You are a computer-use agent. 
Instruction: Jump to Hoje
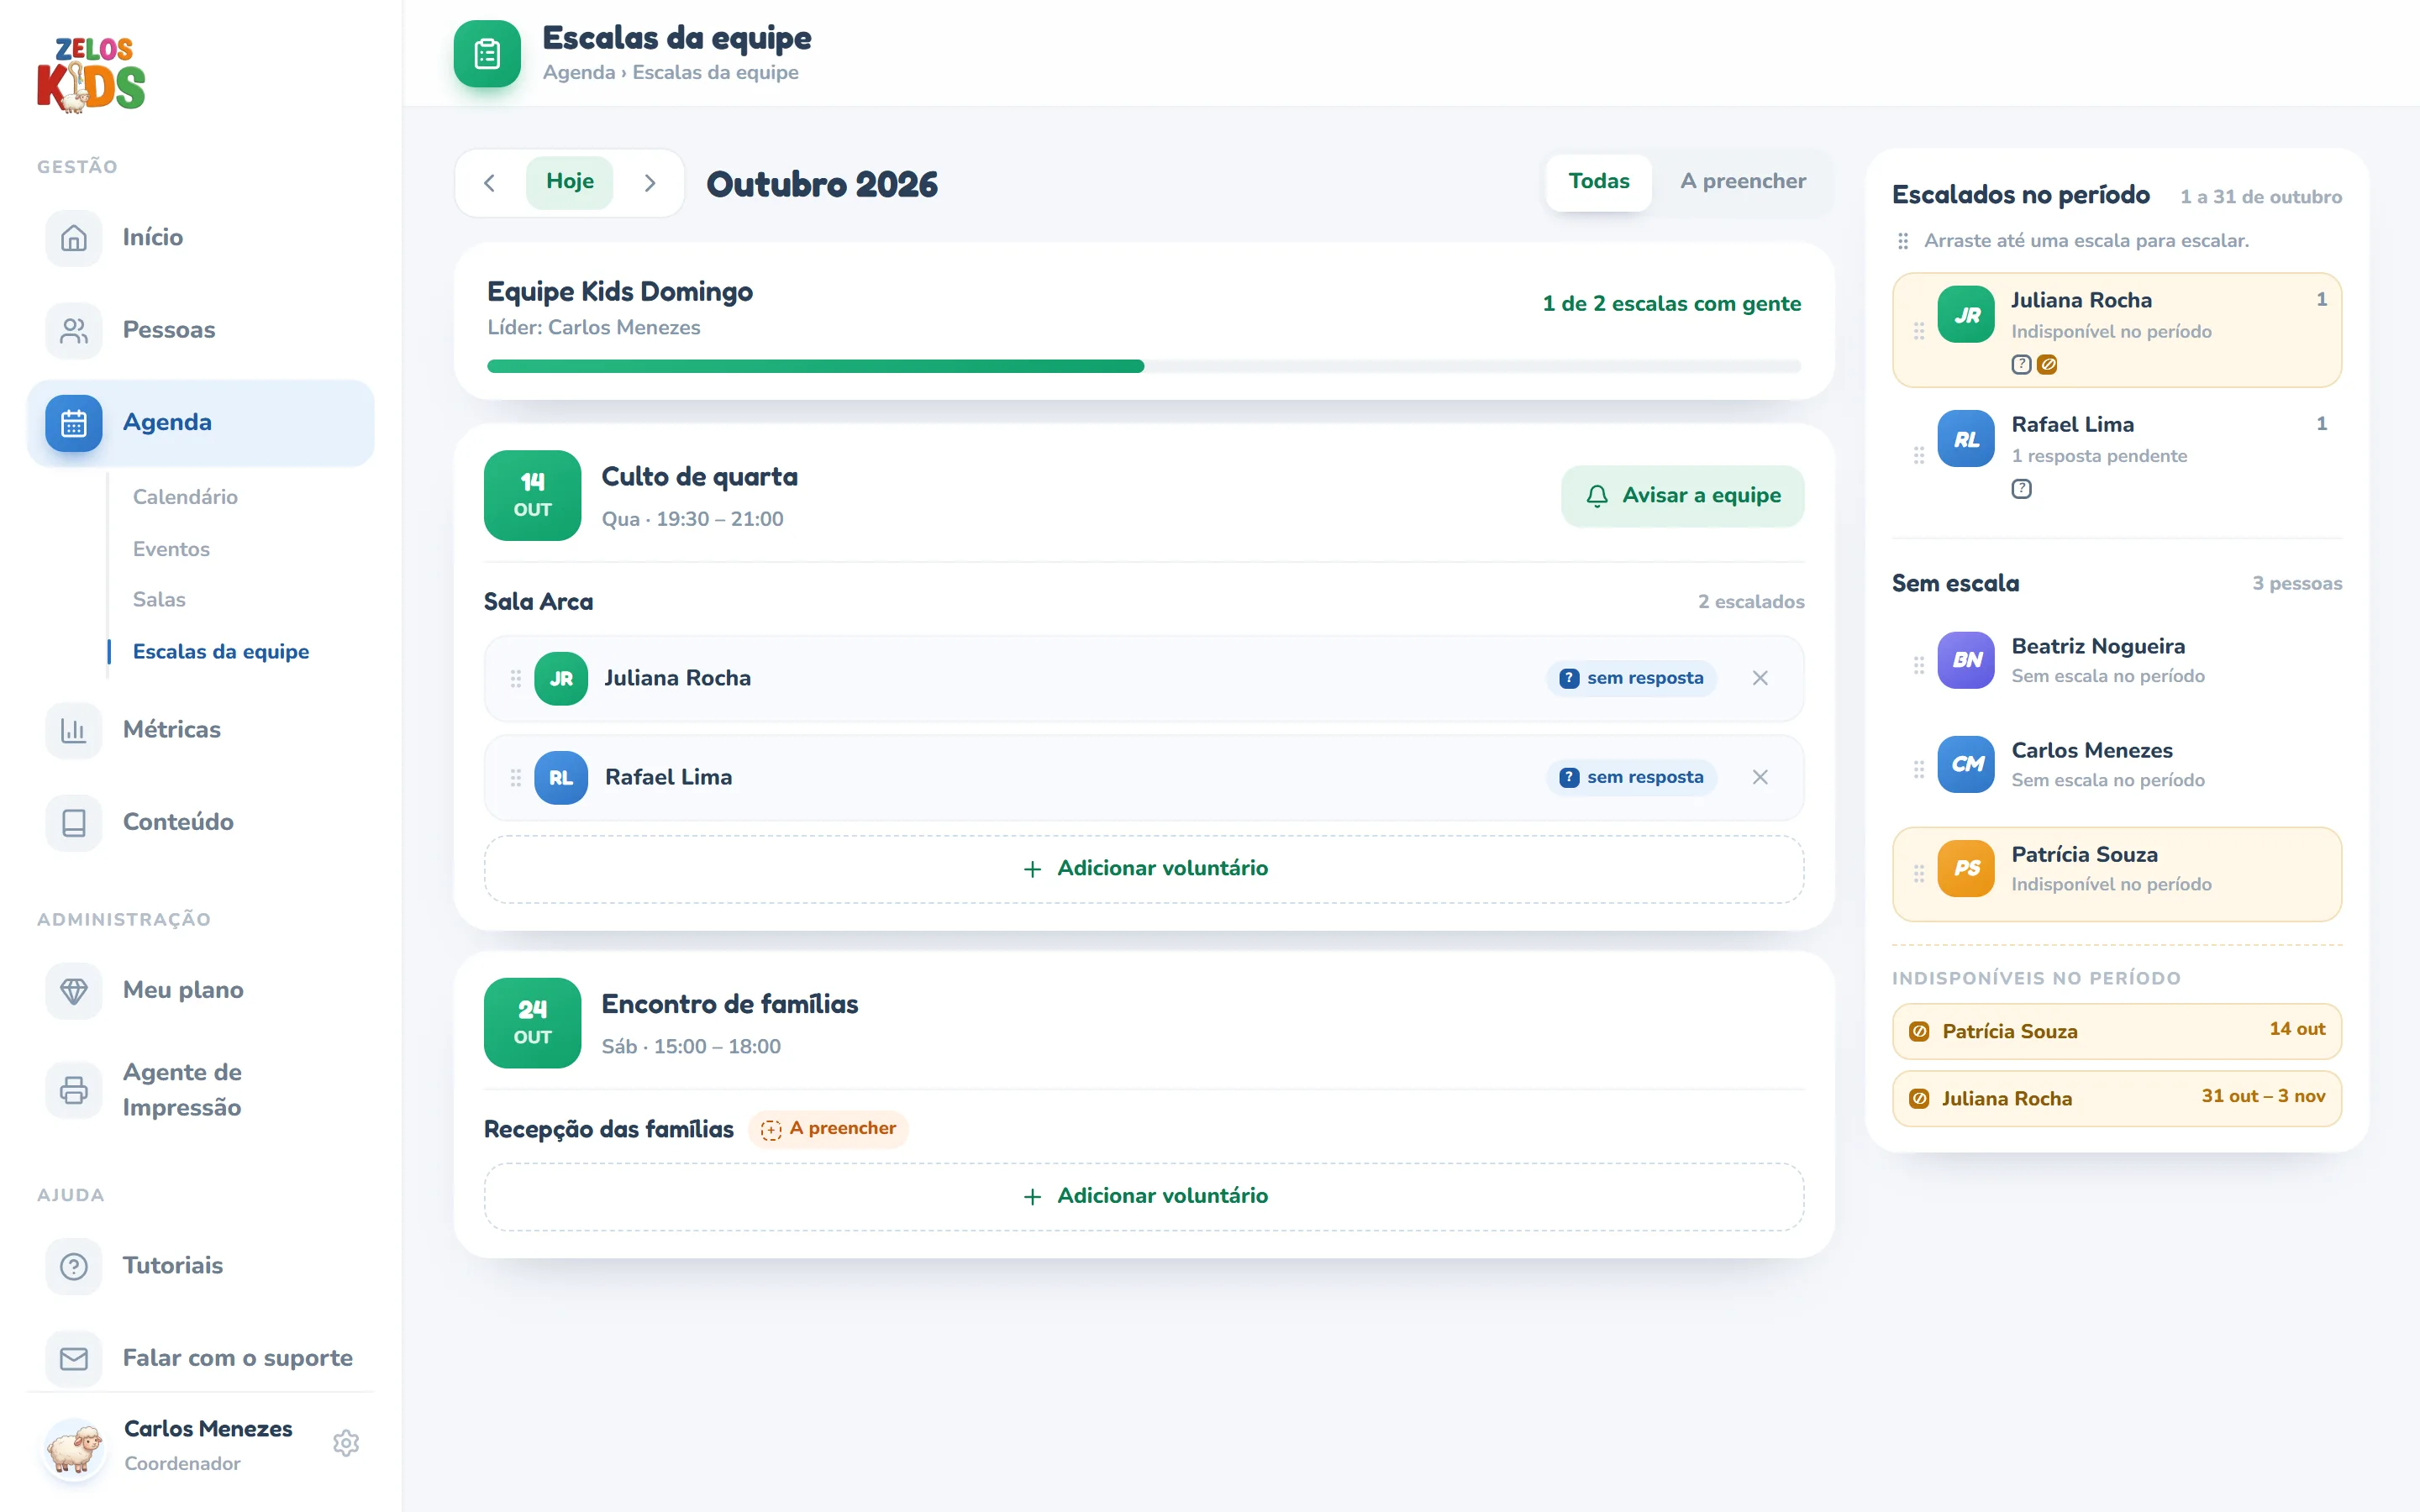(570, 182)
